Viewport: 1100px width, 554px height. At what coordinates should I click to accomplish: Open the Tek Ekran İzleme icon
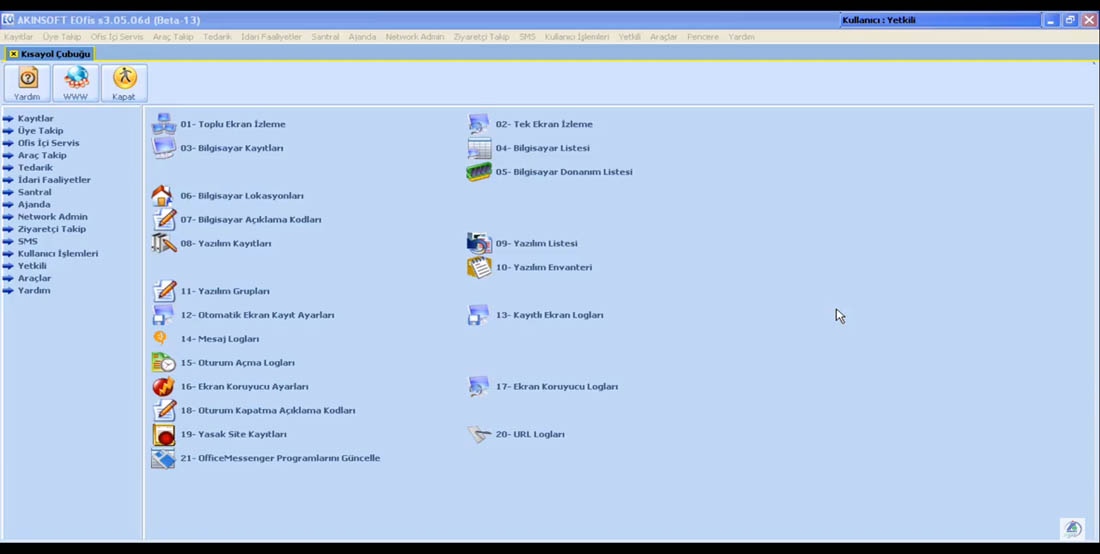pyautogui.click(x=479, y=124)
